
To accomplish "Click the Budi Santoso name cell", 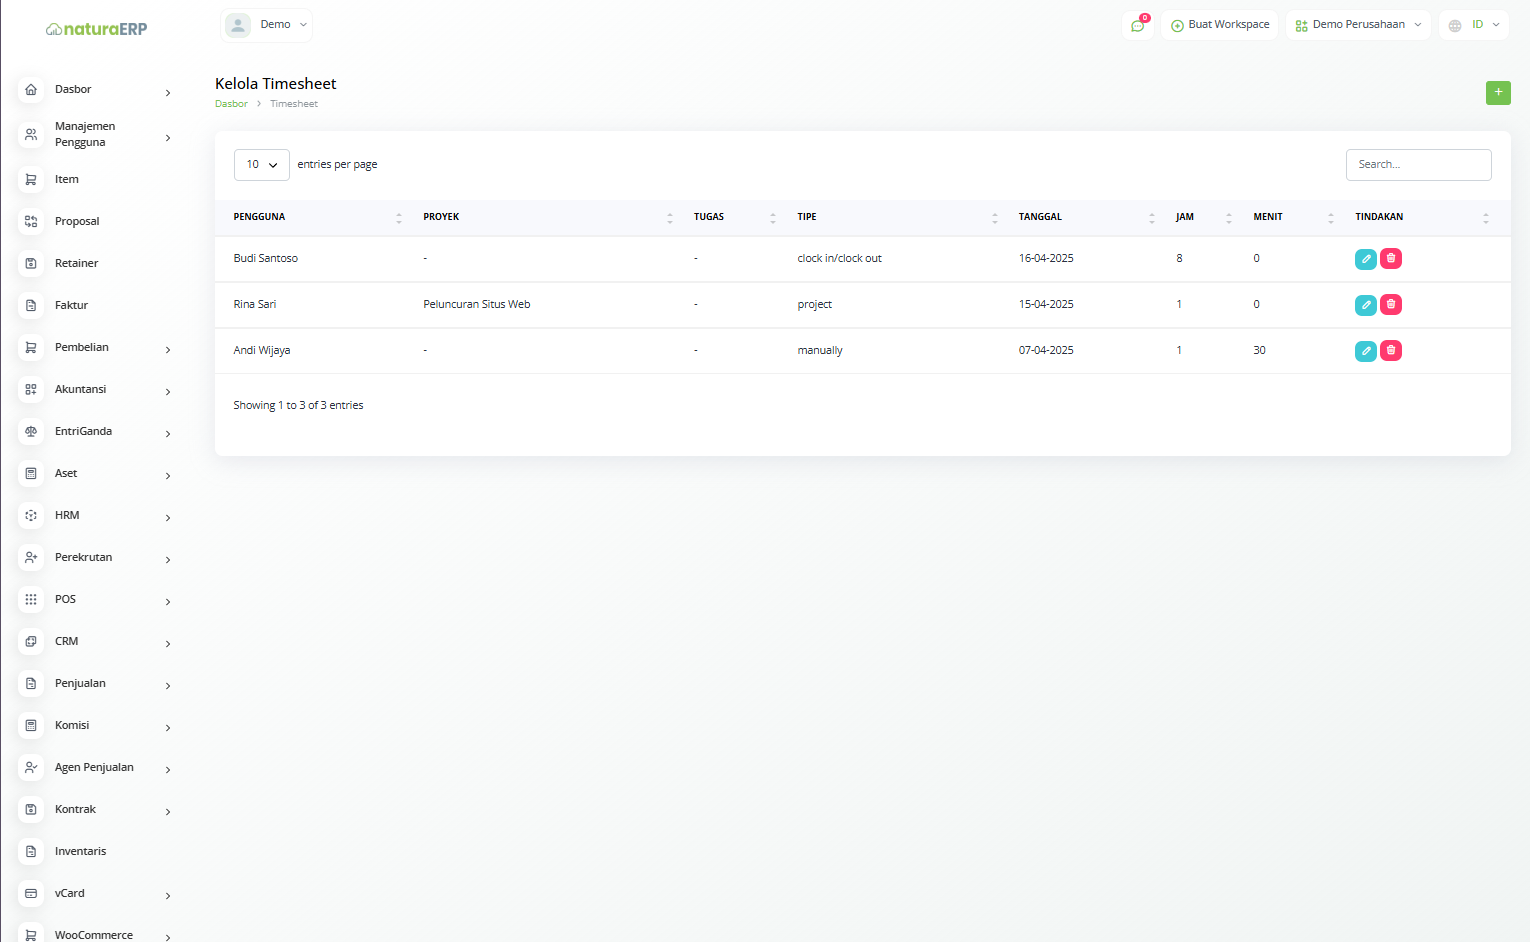I will pyautogui.click(x=266, y=259).
